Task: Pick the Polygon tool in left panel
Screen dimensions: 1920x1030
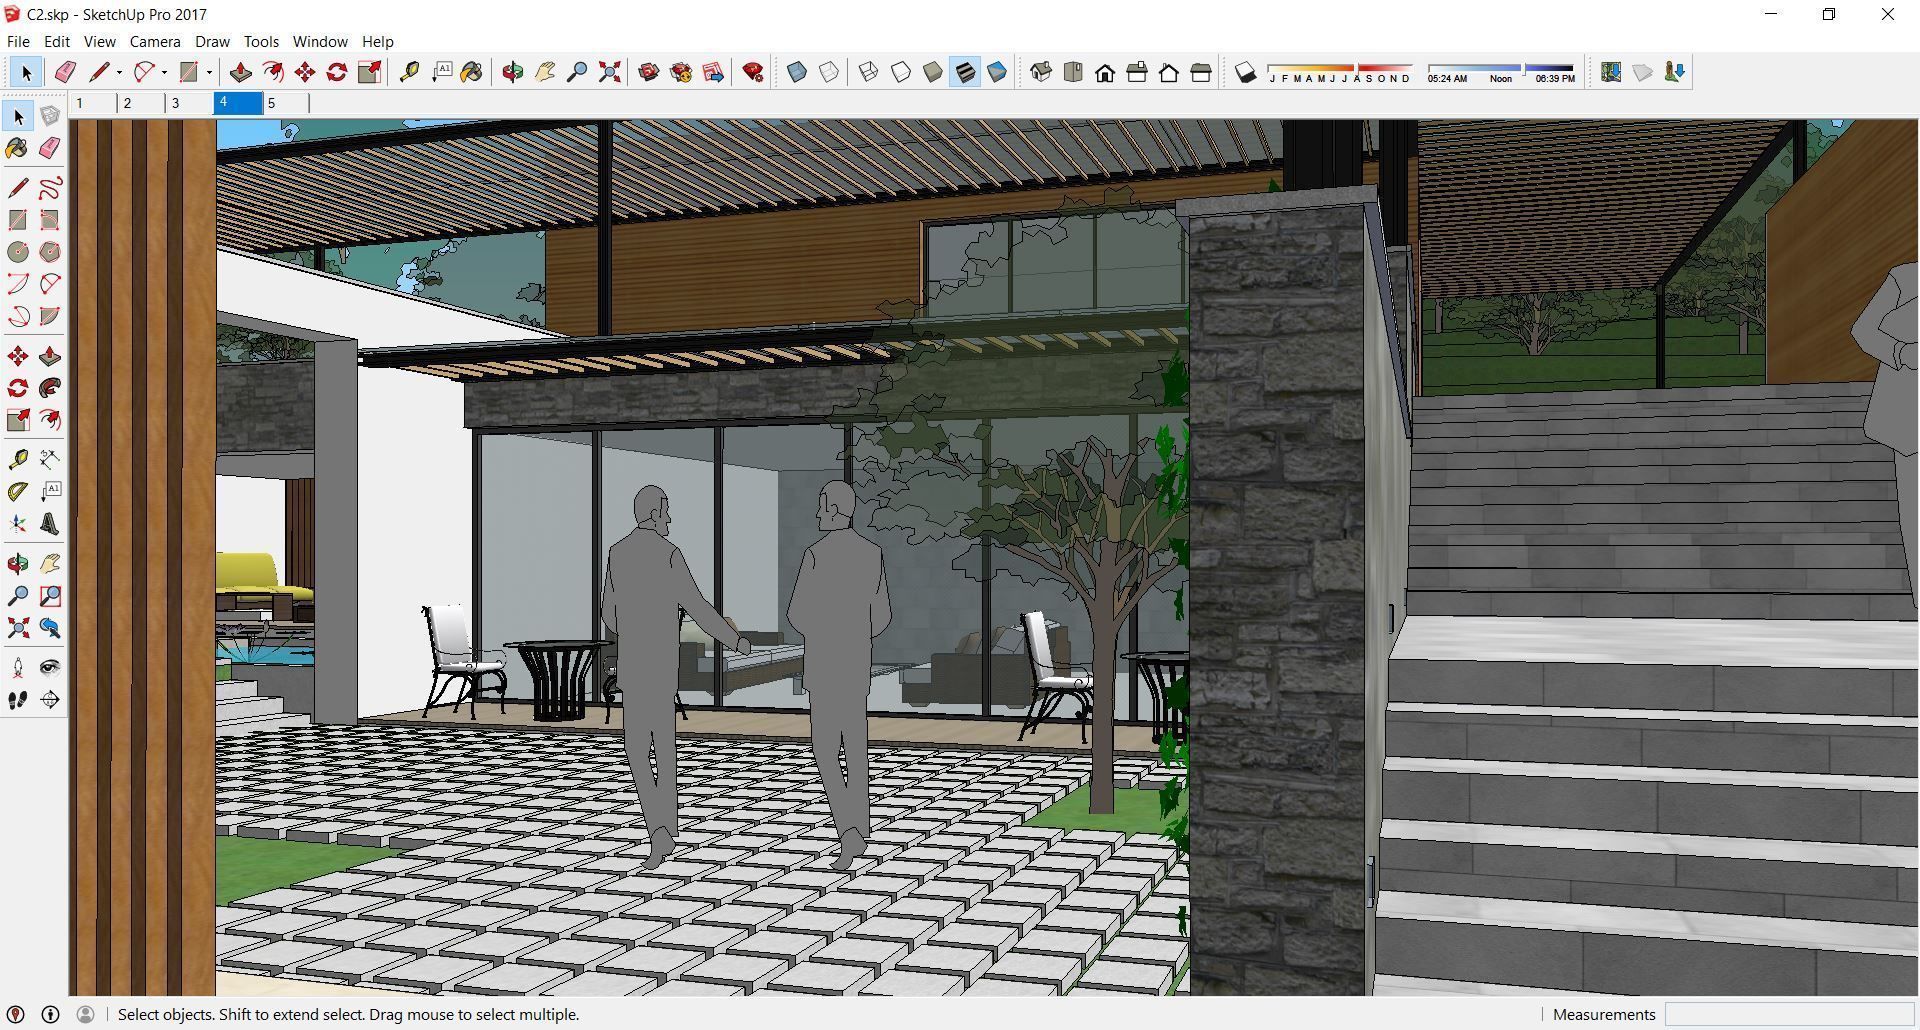Action: (50, 252)
